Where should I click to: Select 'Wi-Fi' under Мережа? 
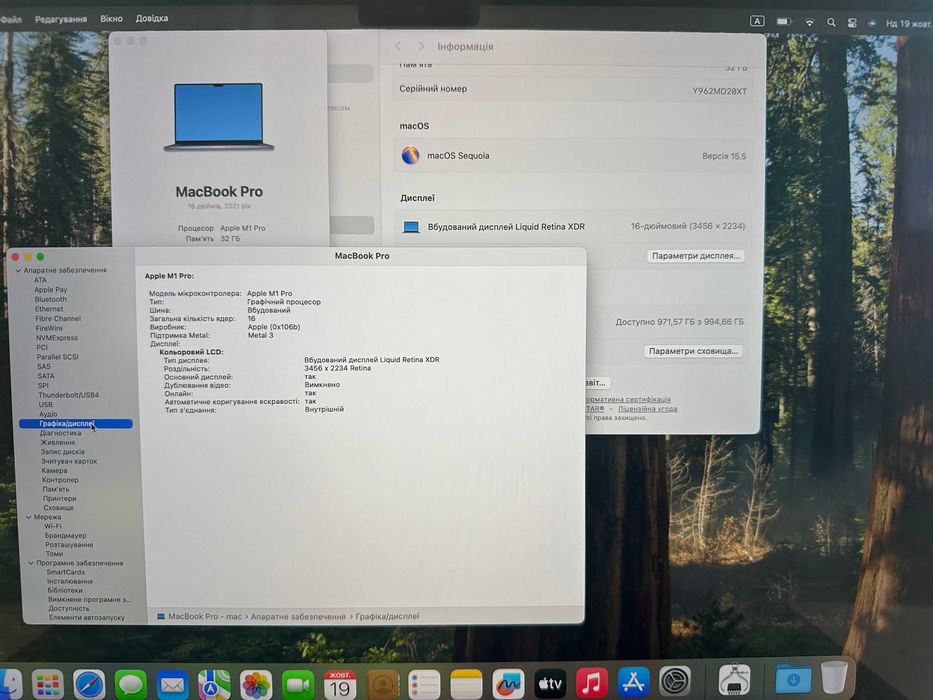click(53, 527)
